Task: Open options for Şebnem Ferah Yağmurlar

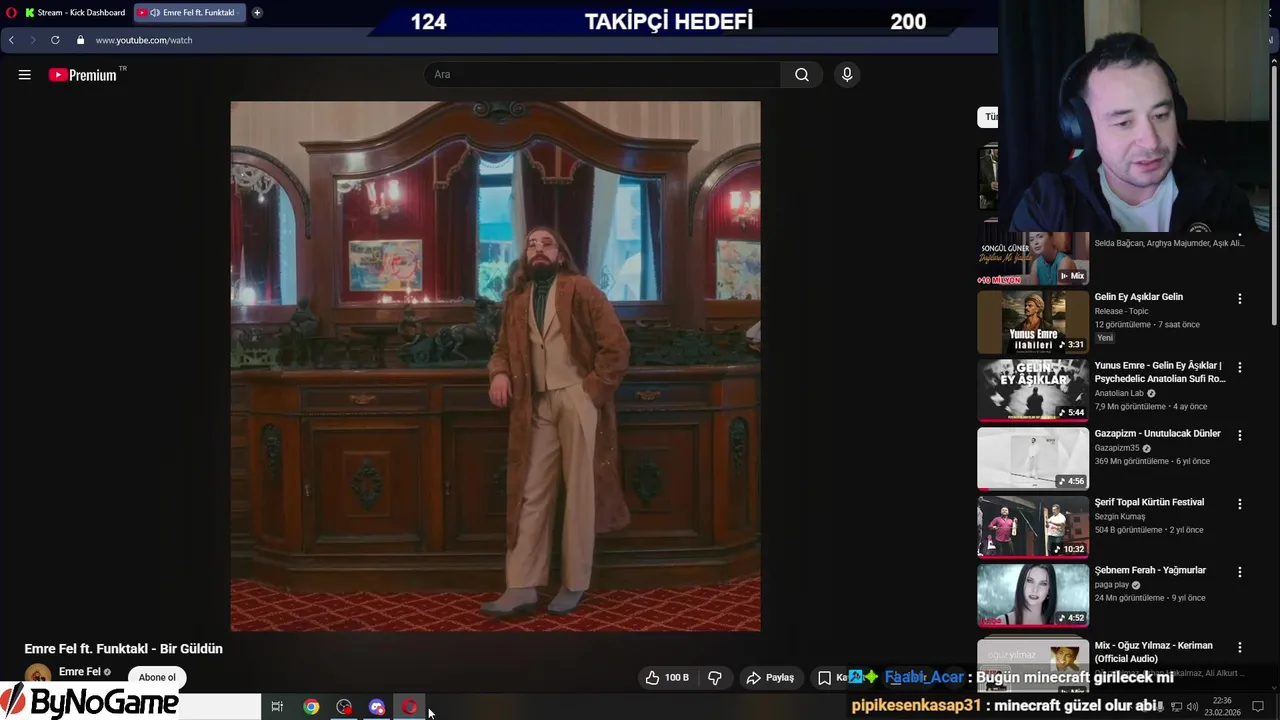Action: click(x=1240, y=572)
